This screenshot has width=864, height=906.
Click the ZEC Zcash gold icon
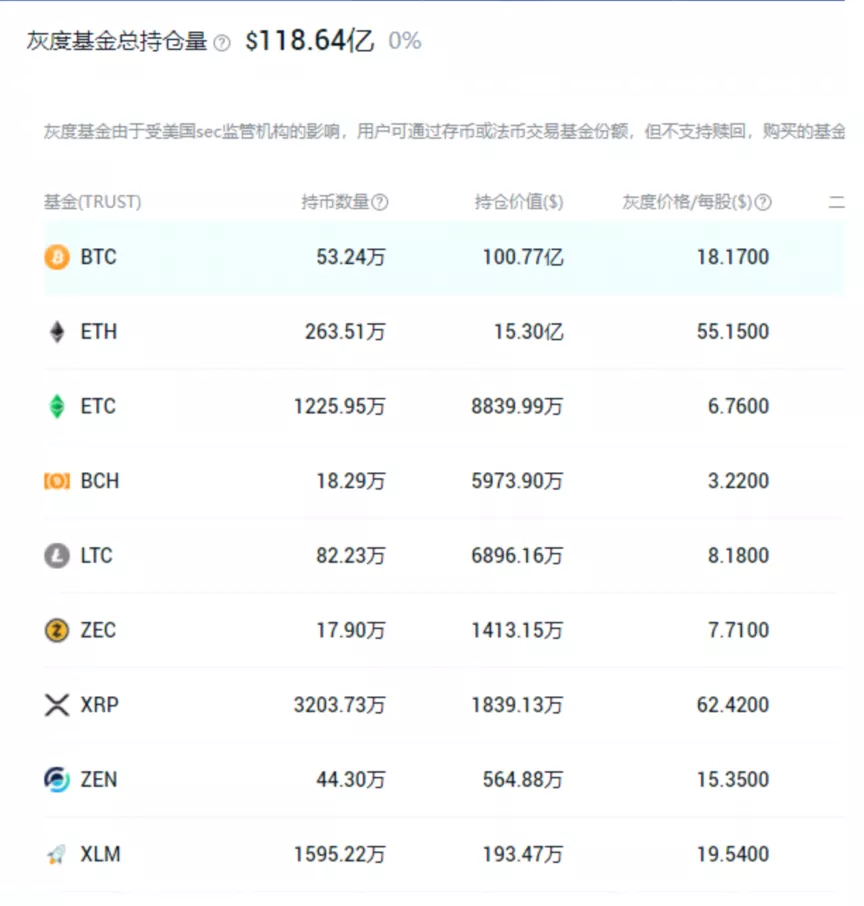pos(57,630)
